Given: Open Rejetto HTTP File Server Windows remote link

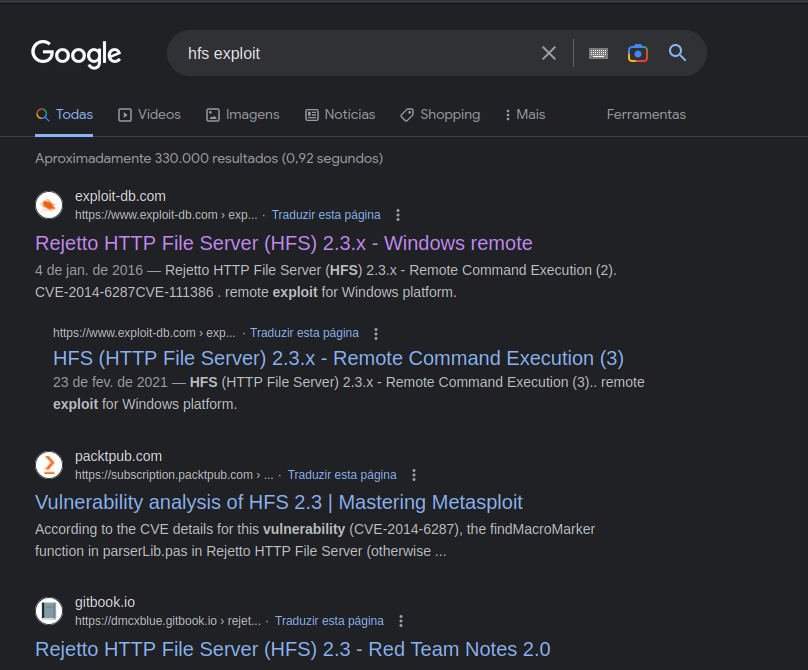Looking at the screenshot, I should [284, 243].
